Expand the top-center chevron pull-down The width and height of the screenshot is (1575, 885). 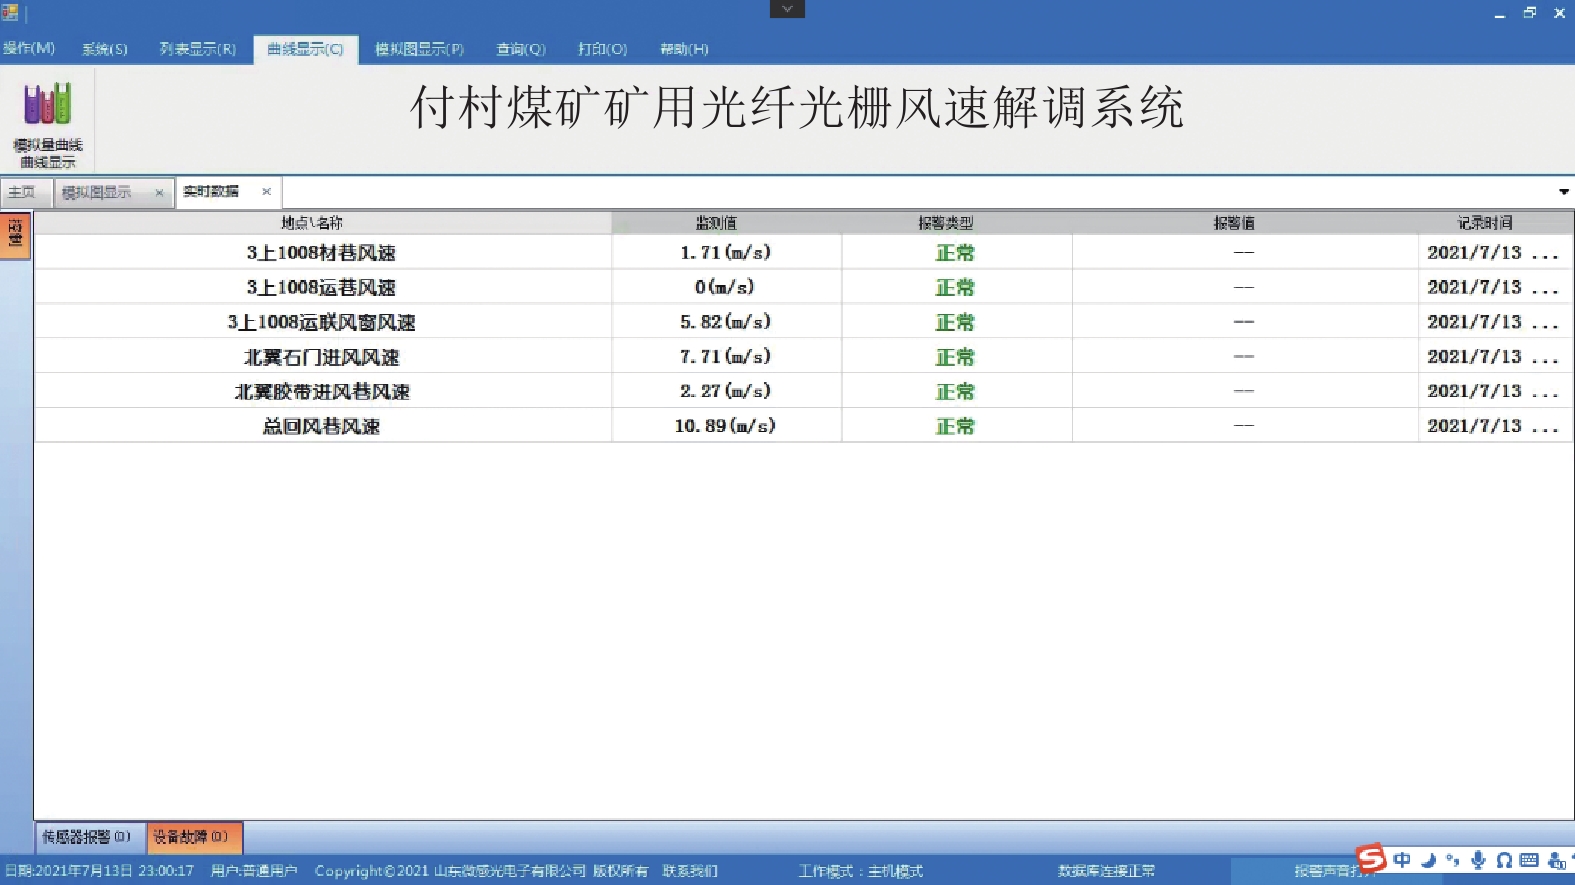pyautogui.click(x=787, y=9)
